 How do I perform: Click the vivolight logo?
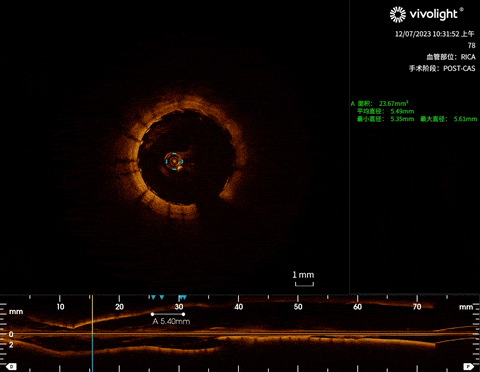point(426,14)
